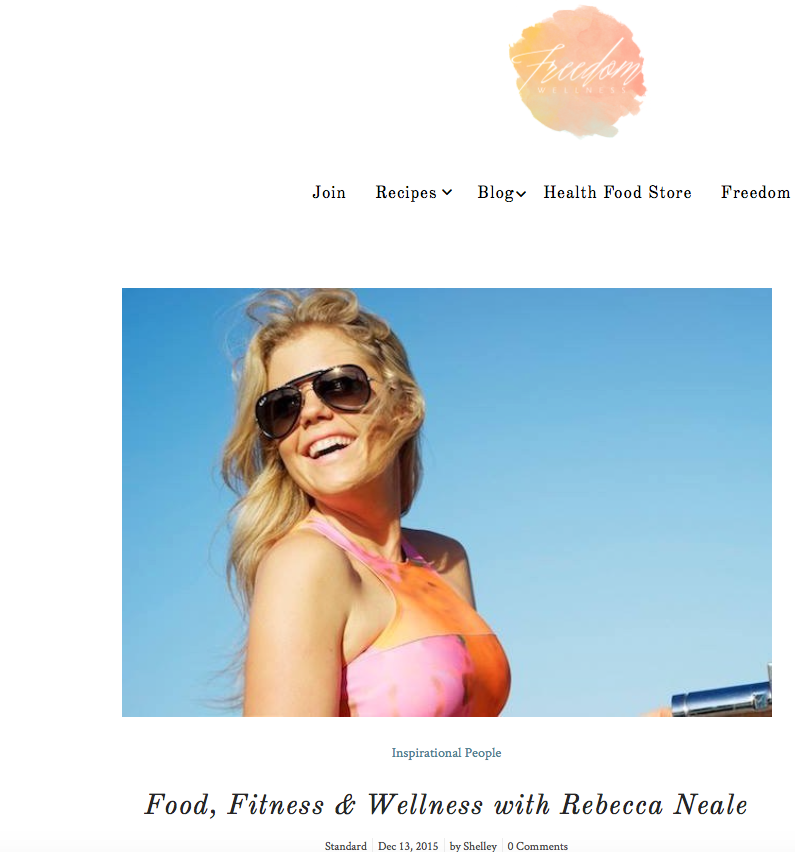Viewport: 795px width, 852px height.
Task: Click the sunglasses in the featured photo
Action: 314,400
